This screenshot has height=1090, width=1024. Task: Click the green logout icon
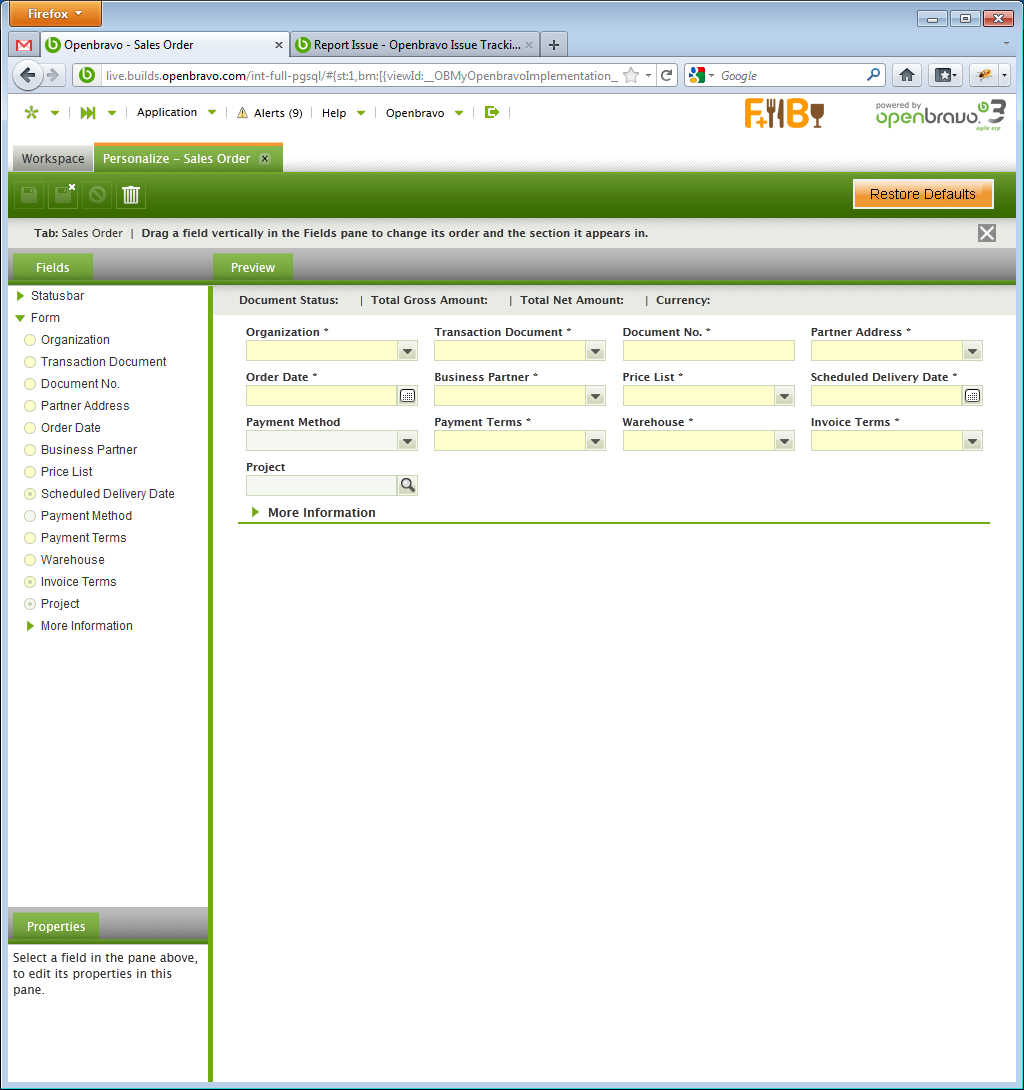(491, 113)
